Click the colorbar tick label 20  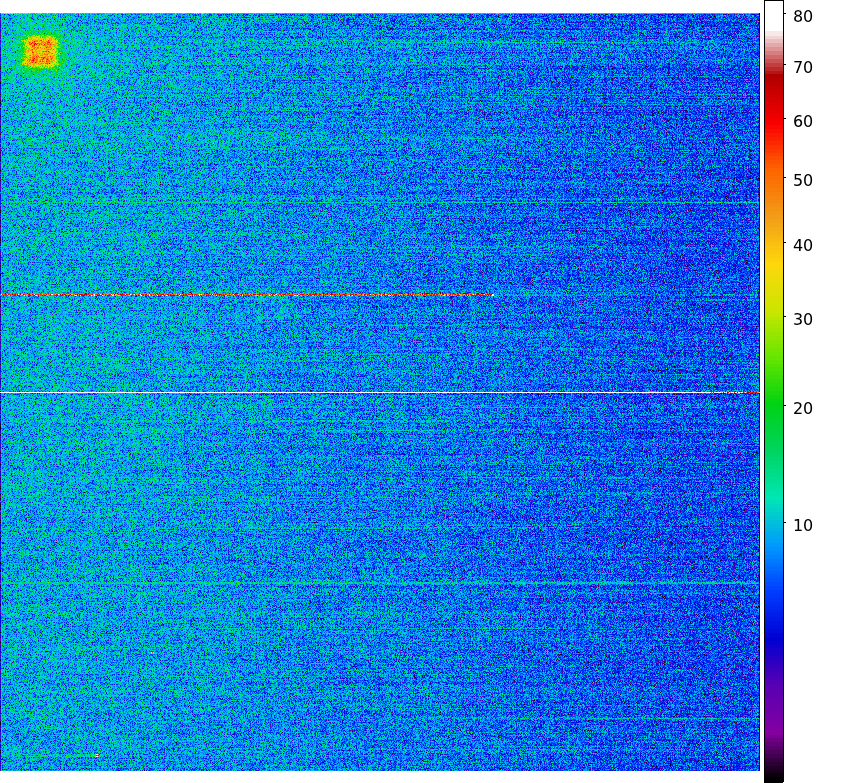(x=803, y=408)
